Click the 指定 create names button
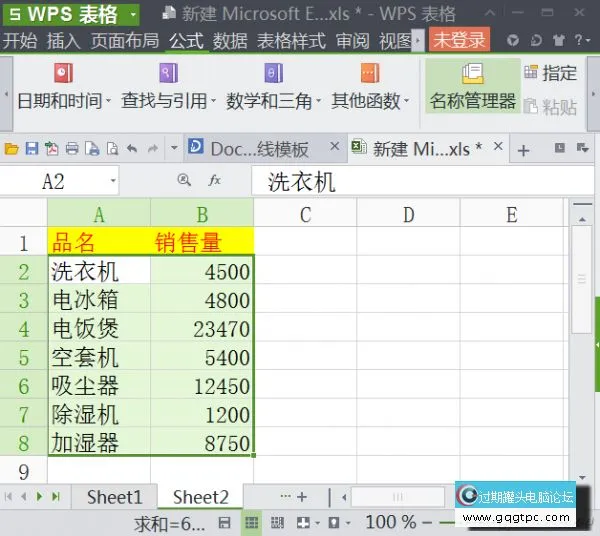The height and width of the screenshot is (536, 600). tap(550, 73)
